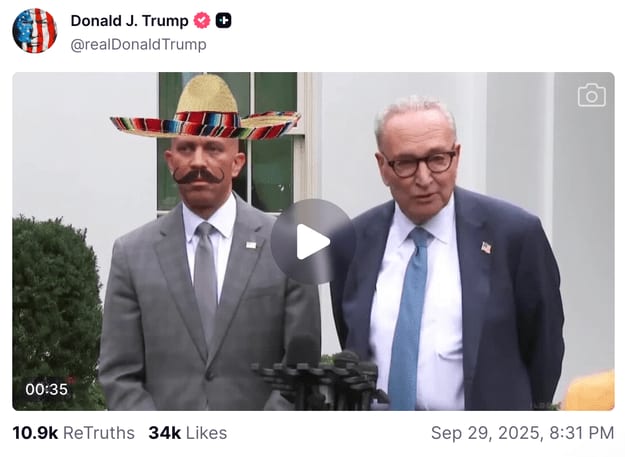Image resolution: width=625 pixels, height=457 pixels.
Task: Click the green hedge in the video
Action: pos(55,300)
